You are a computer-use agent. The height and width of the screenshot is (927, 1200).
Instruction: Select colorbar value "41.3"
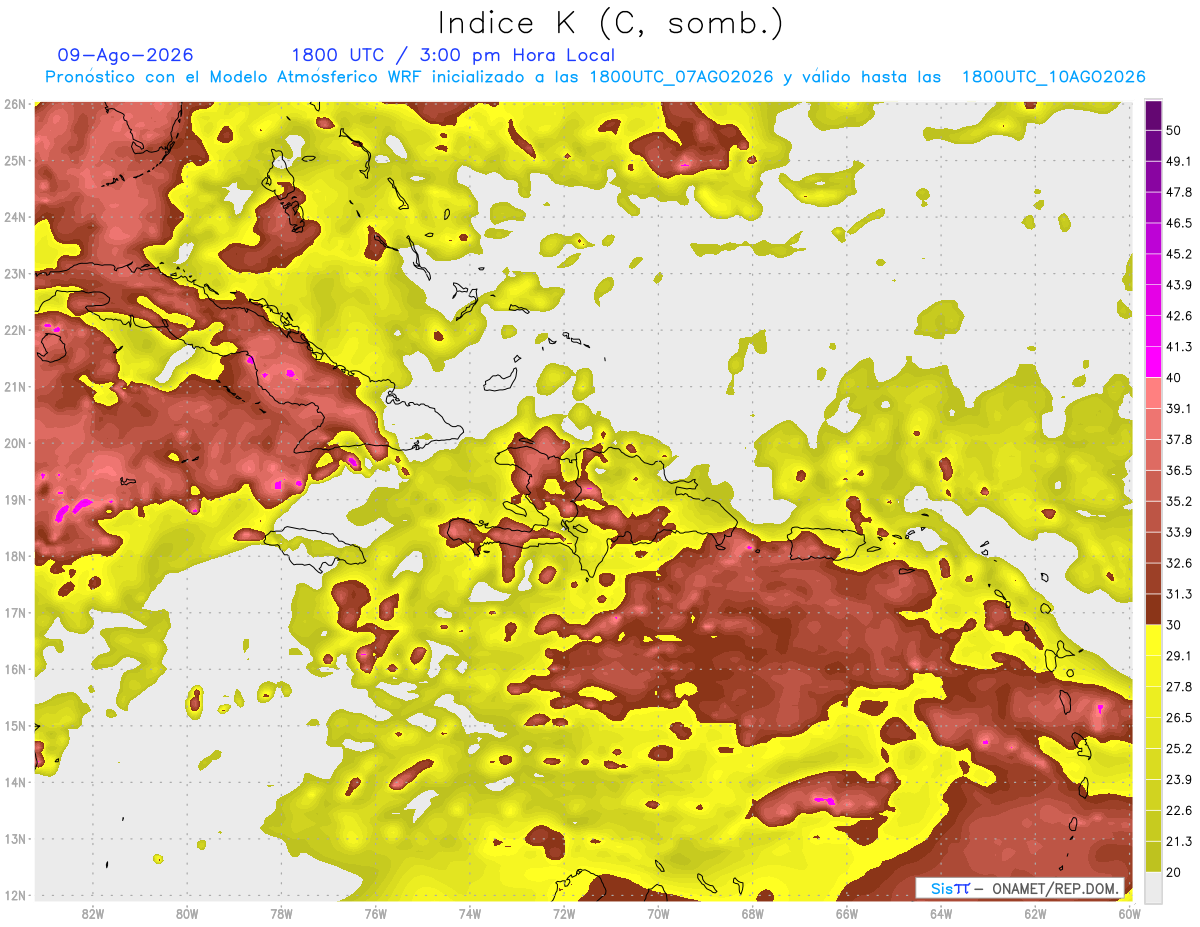click(1179, 347)
